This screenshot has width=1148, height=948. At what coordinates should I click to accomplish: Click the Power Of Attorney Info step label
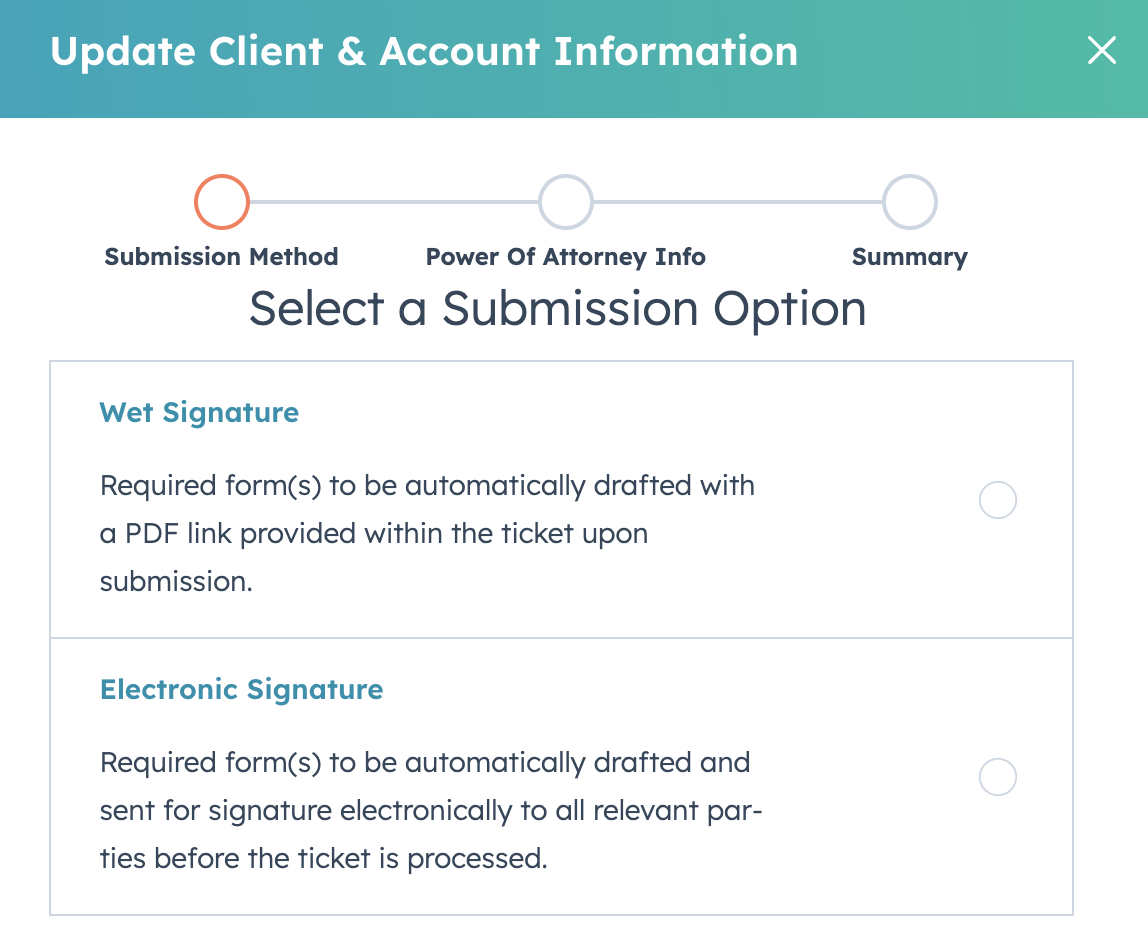click(565, 257)
